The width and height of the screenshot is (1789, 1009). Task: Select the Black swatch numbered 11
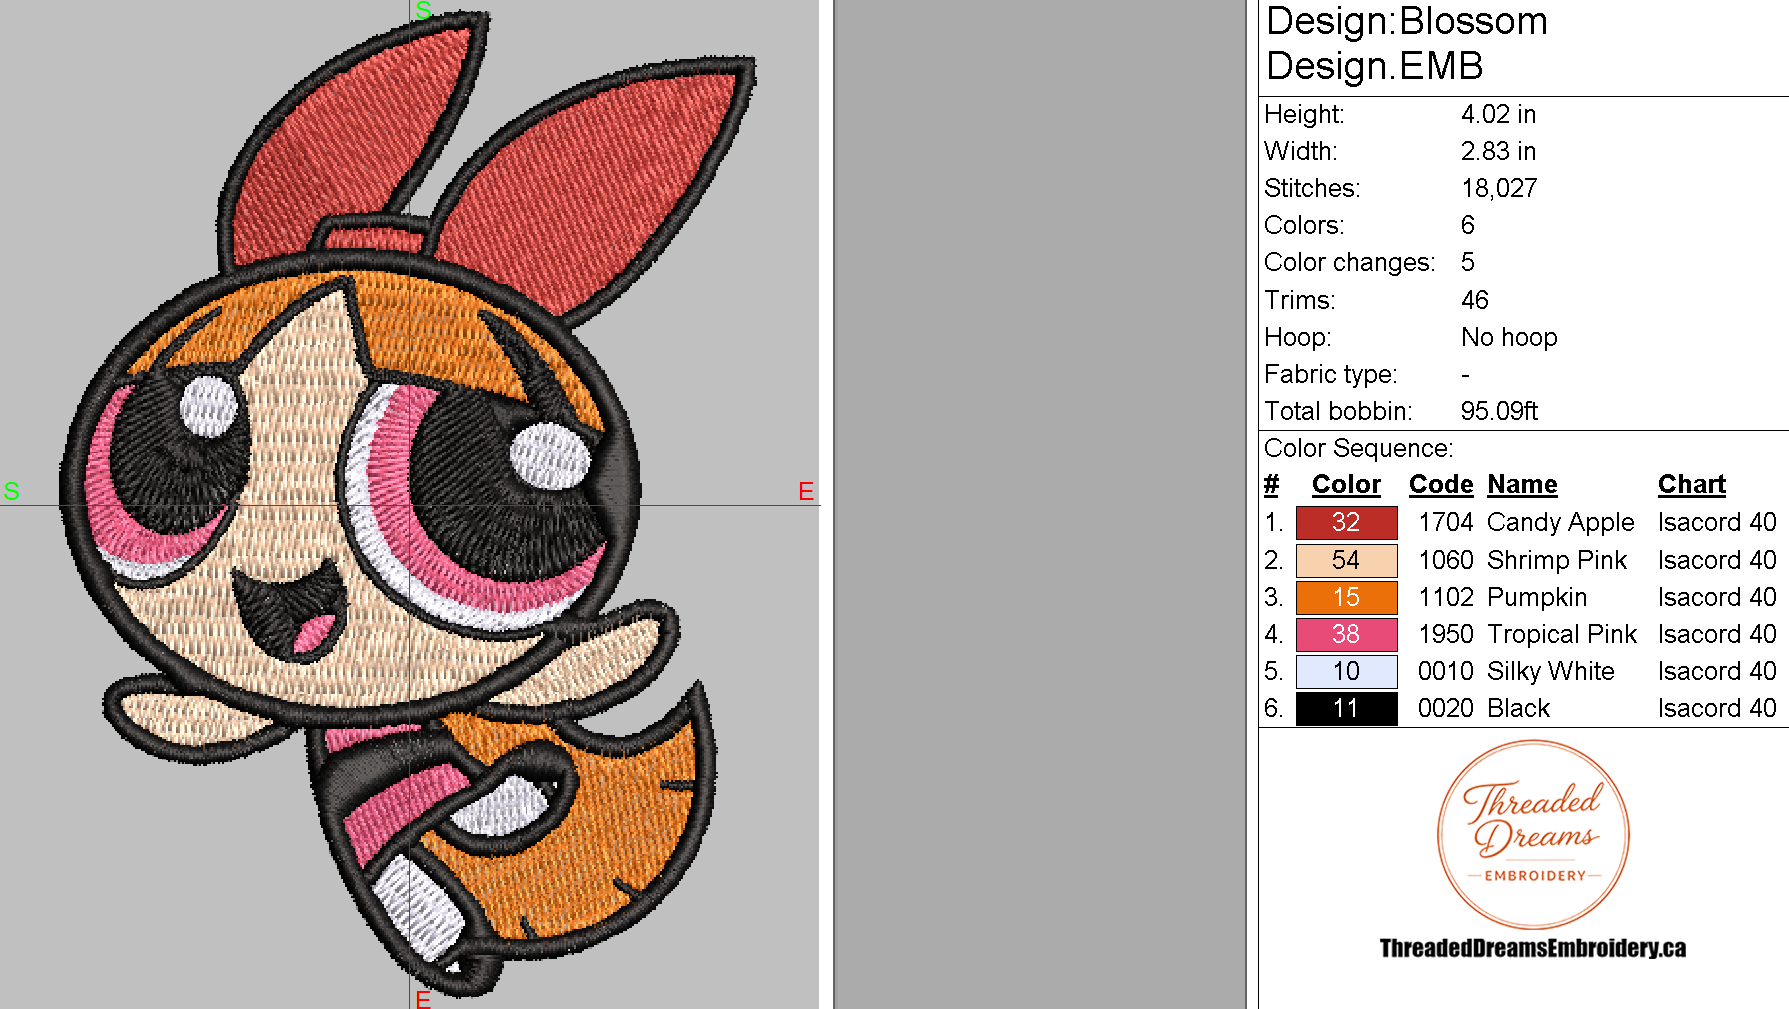tap(1346, 708)
